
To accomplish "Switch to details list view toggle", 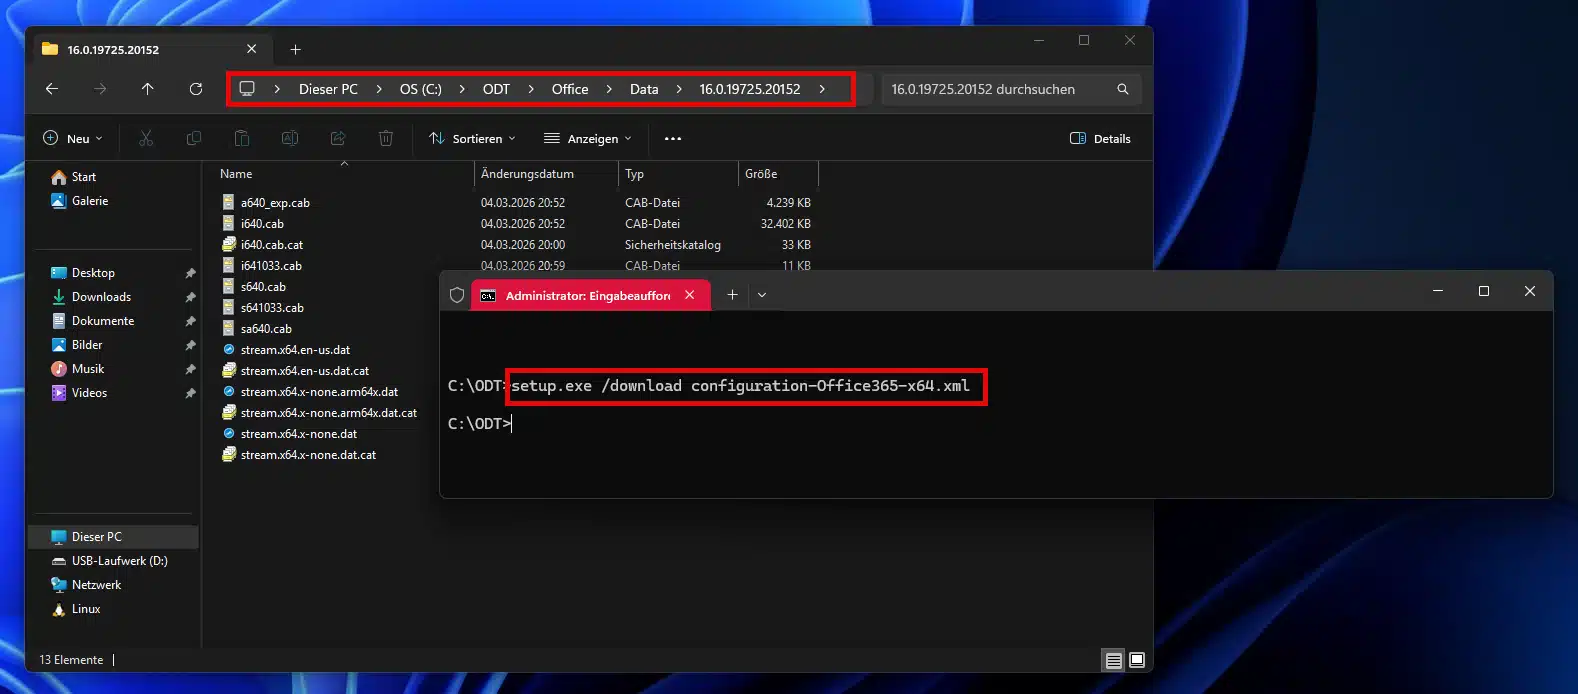I will pyautogui.click(x=1113, y=660).
